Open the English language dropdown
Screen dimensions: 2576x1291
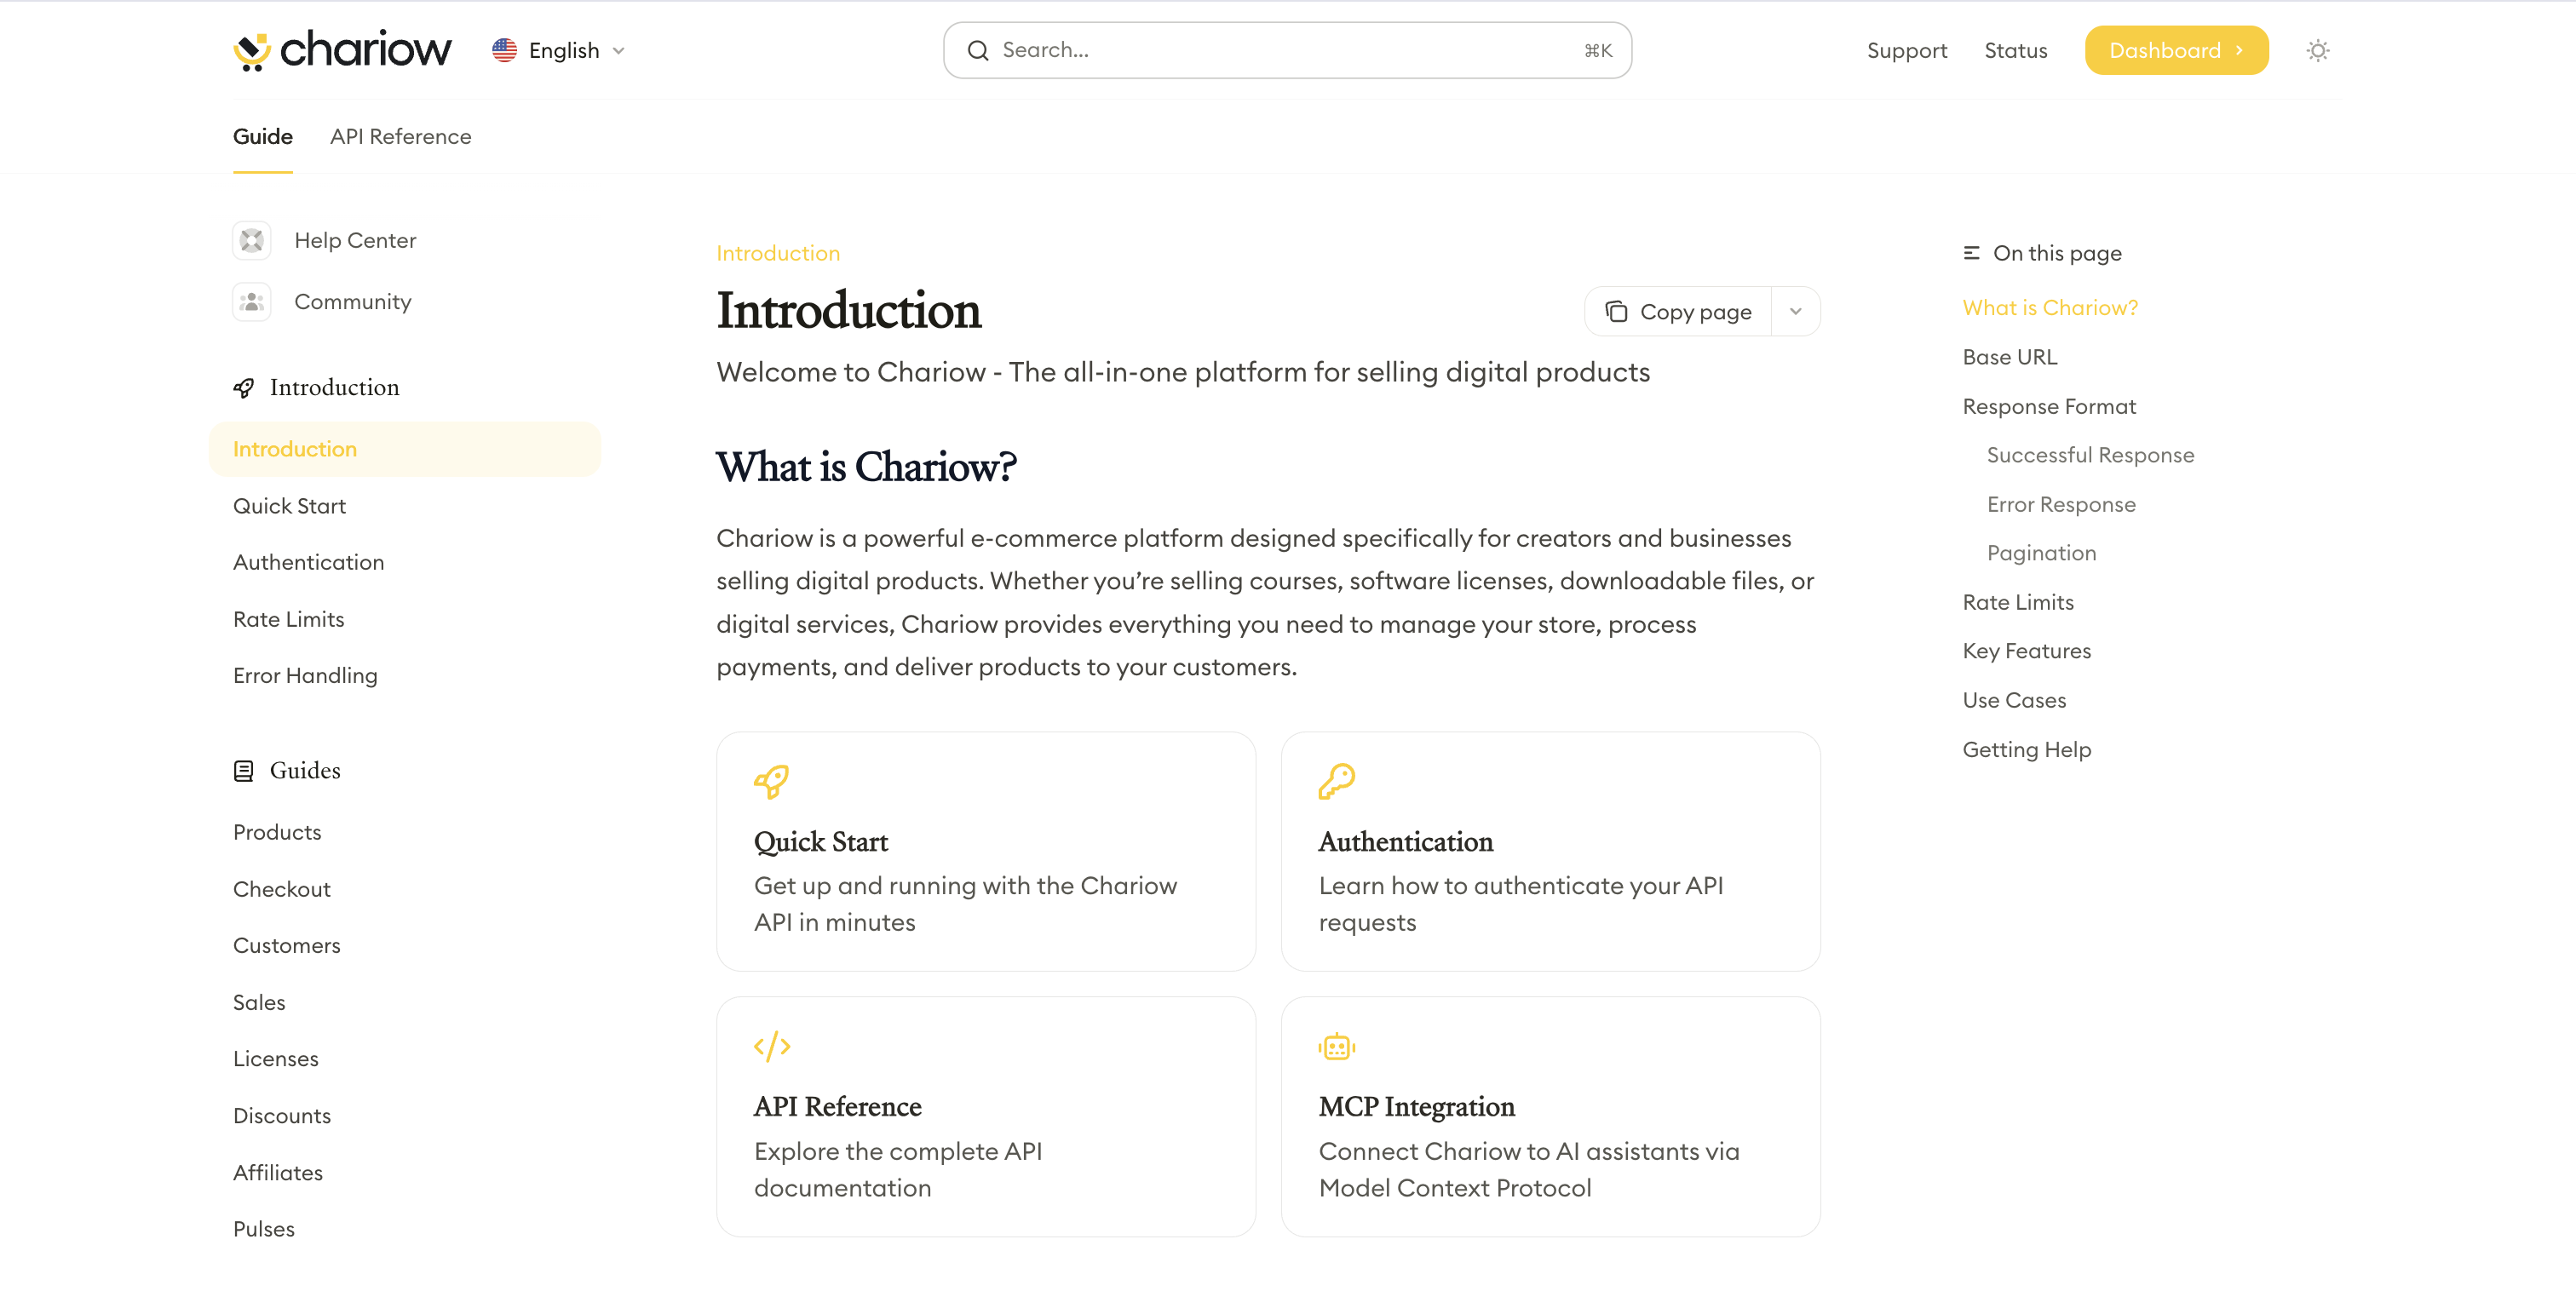point(559,50)
